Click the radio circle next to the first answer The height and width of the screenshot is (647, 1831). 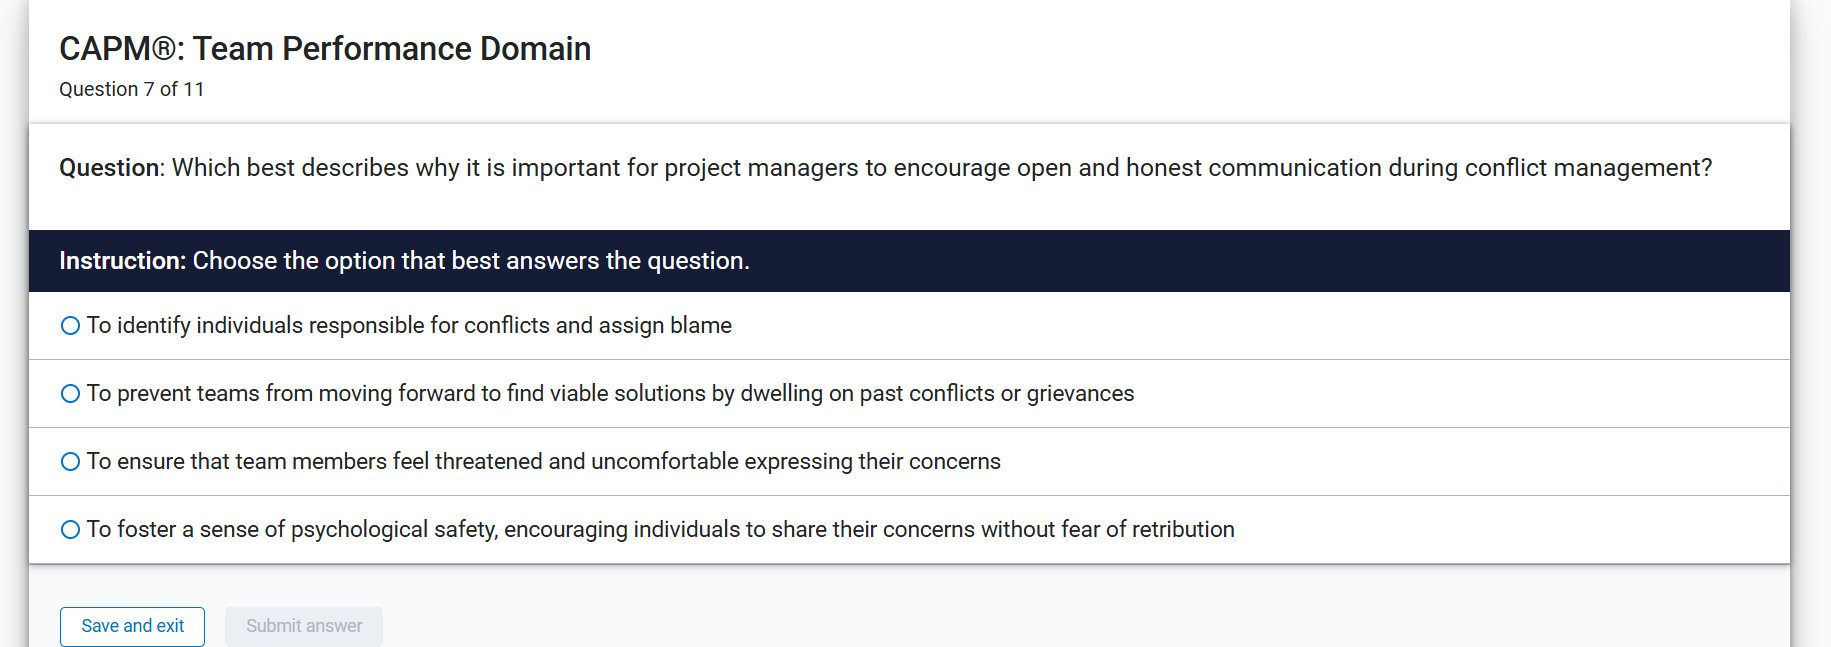click(x=70, y=325)
